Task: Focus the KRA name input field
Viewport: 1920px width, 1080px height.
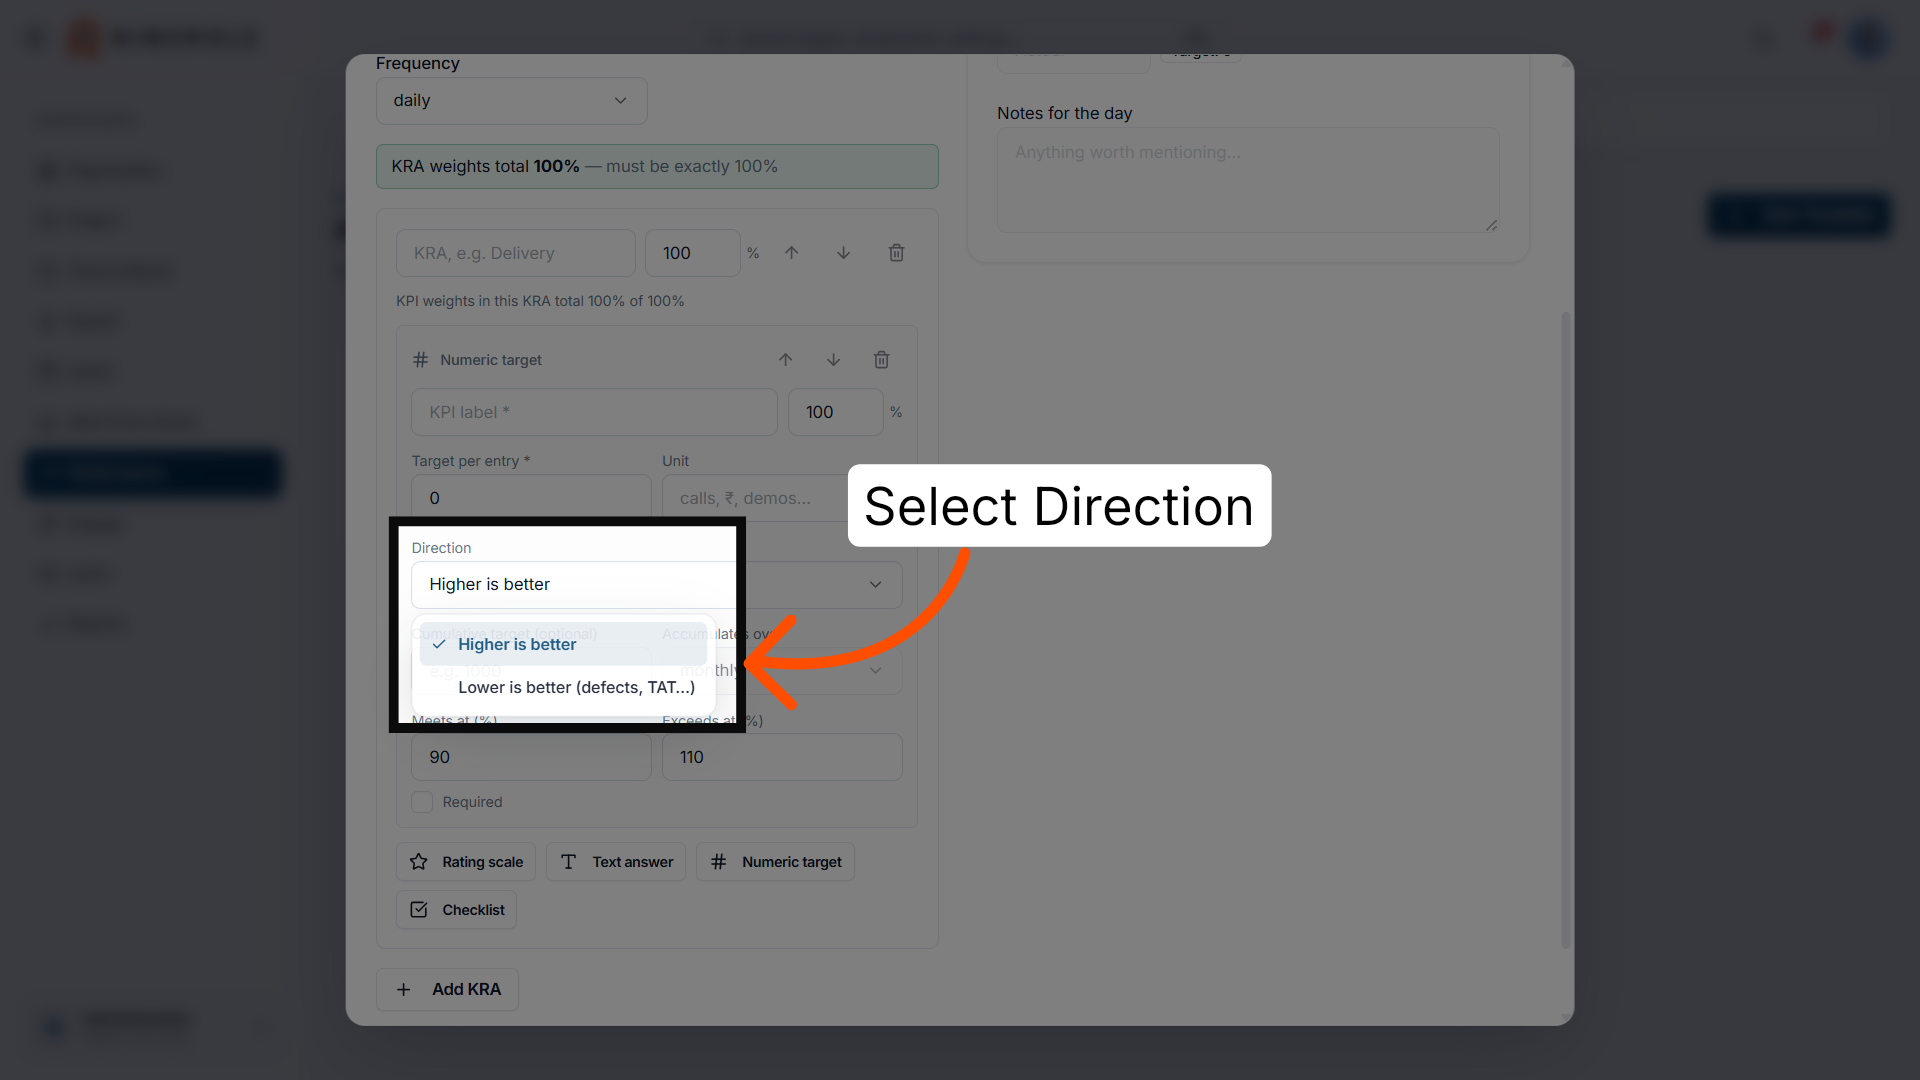Action: (515, 253)
